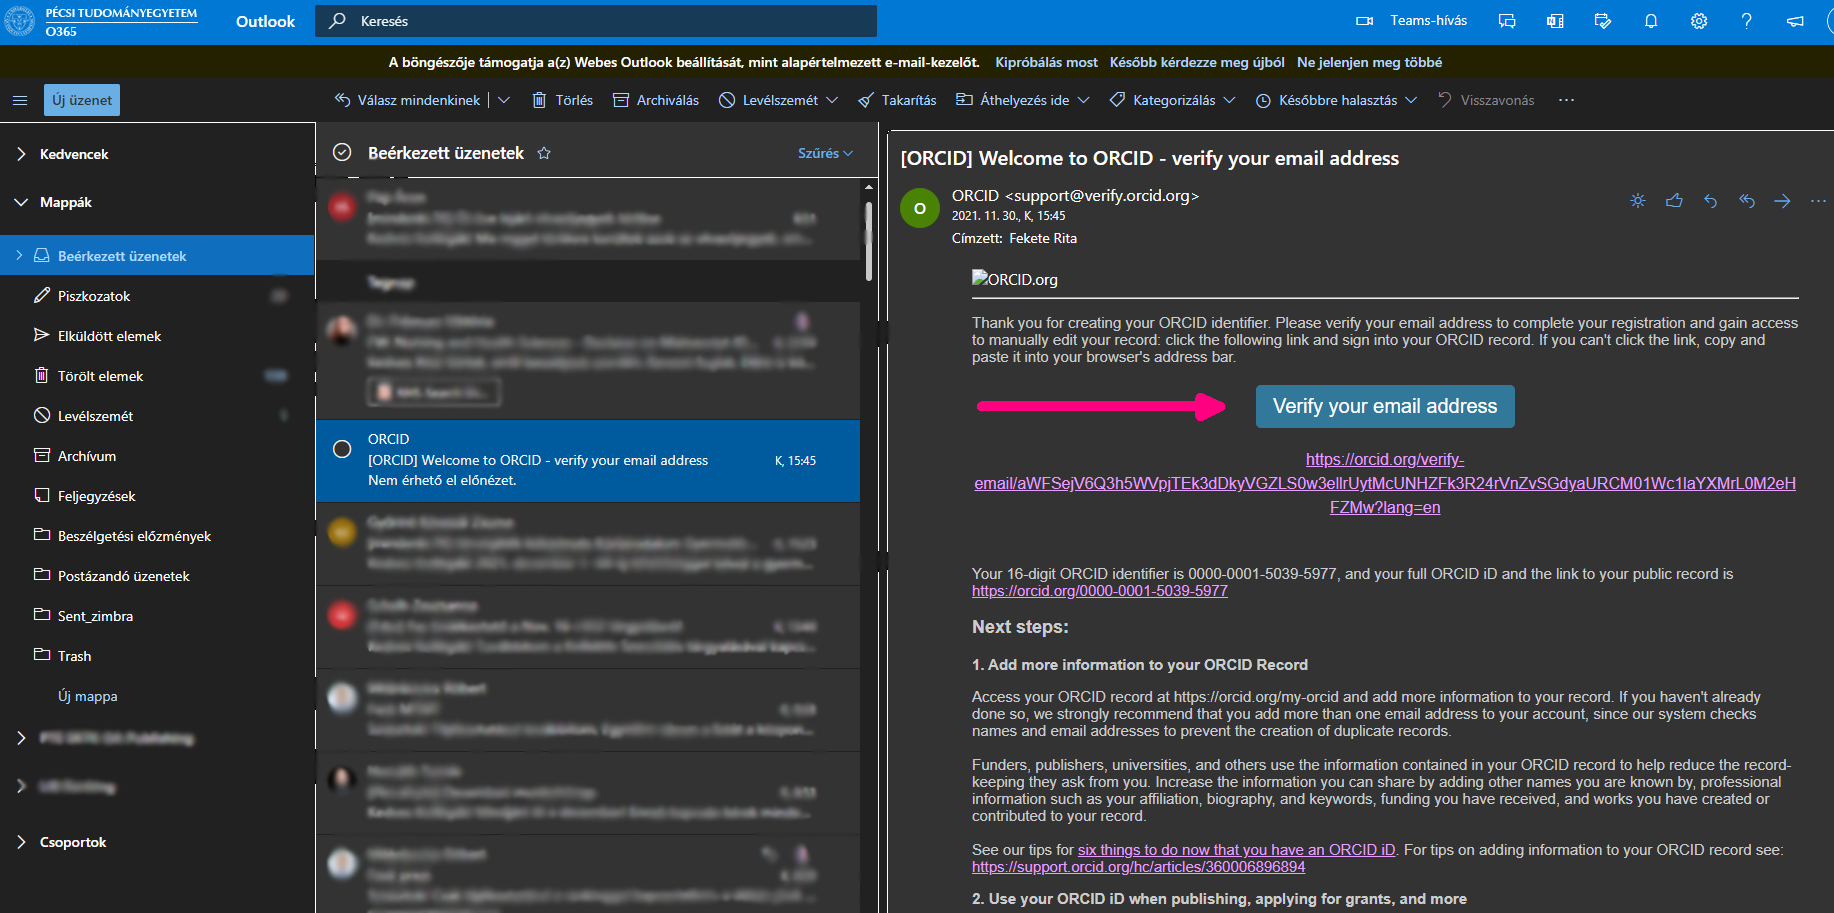The width and height of the screenshot is (1834, 913).
Task: Click the search magnifier icon
Action: (338, 21)
